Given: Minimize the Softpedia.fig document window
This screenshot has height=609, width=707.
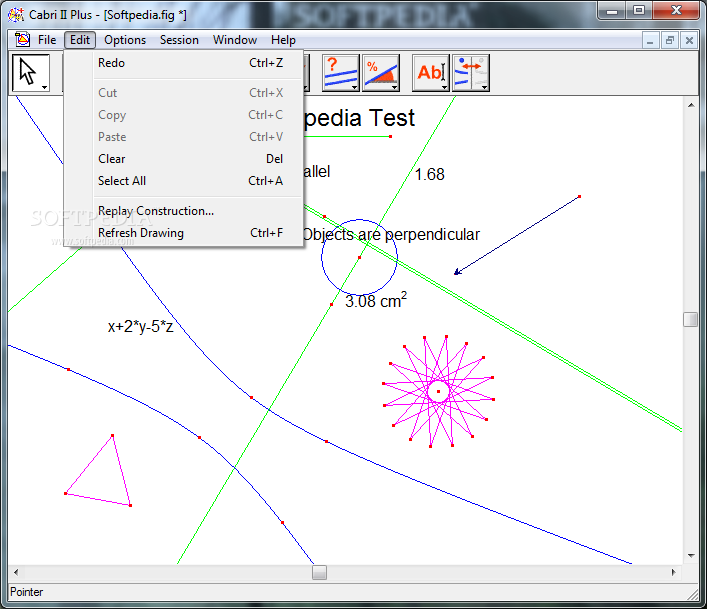Looking at the screenshot, I should tap(650, 41).
